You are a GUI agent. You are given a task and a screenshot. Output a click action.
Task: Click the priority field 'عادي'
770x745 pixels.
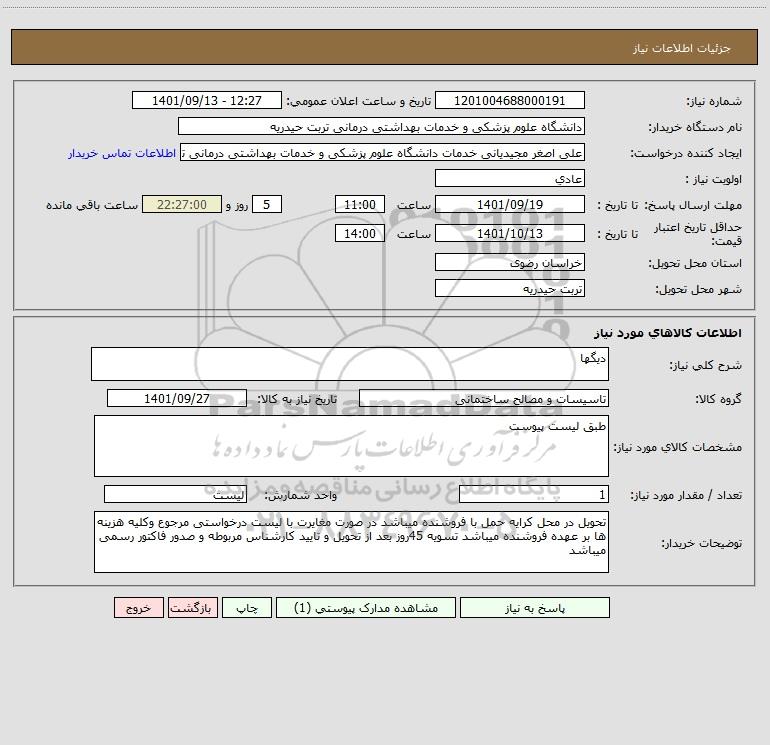point(510,178)
